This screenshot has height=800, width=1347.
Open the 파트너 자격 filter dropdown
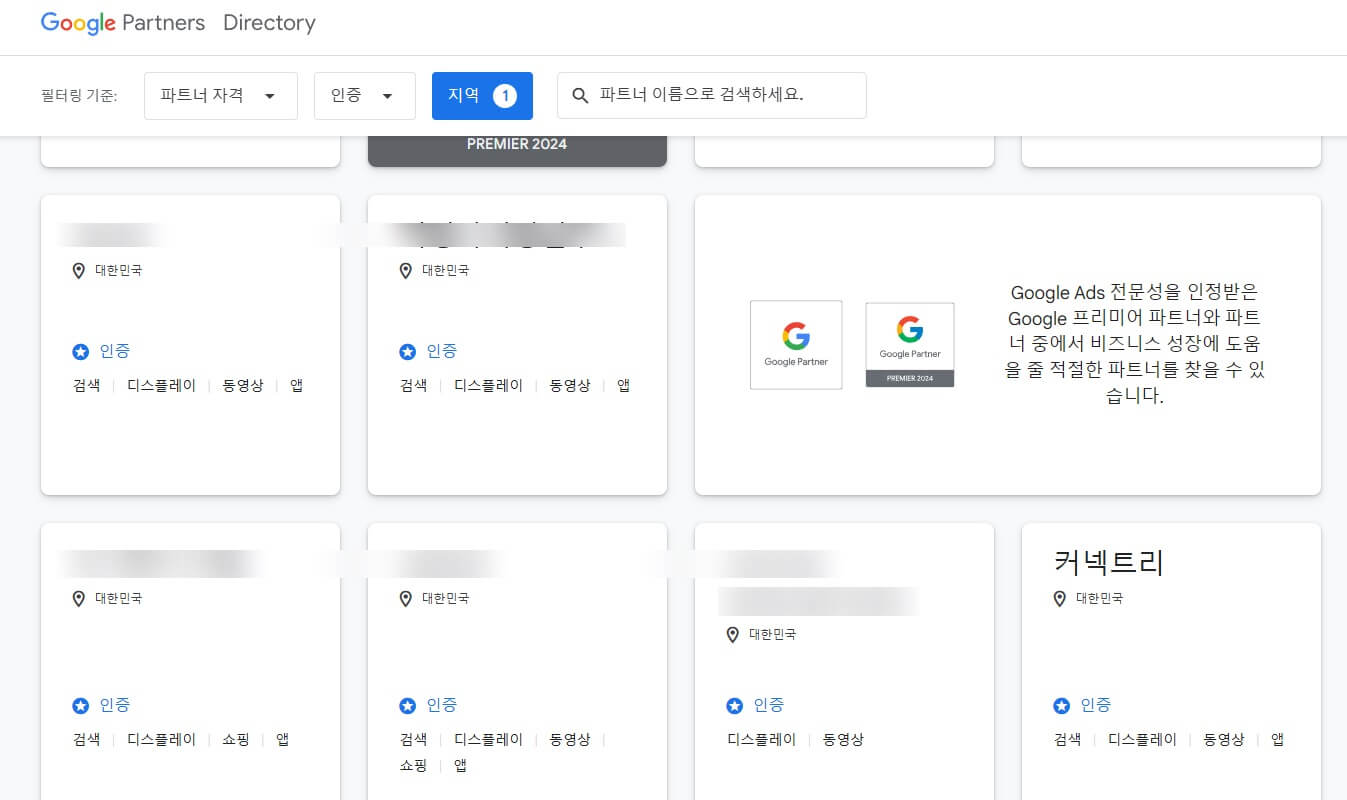click(221, 96)
